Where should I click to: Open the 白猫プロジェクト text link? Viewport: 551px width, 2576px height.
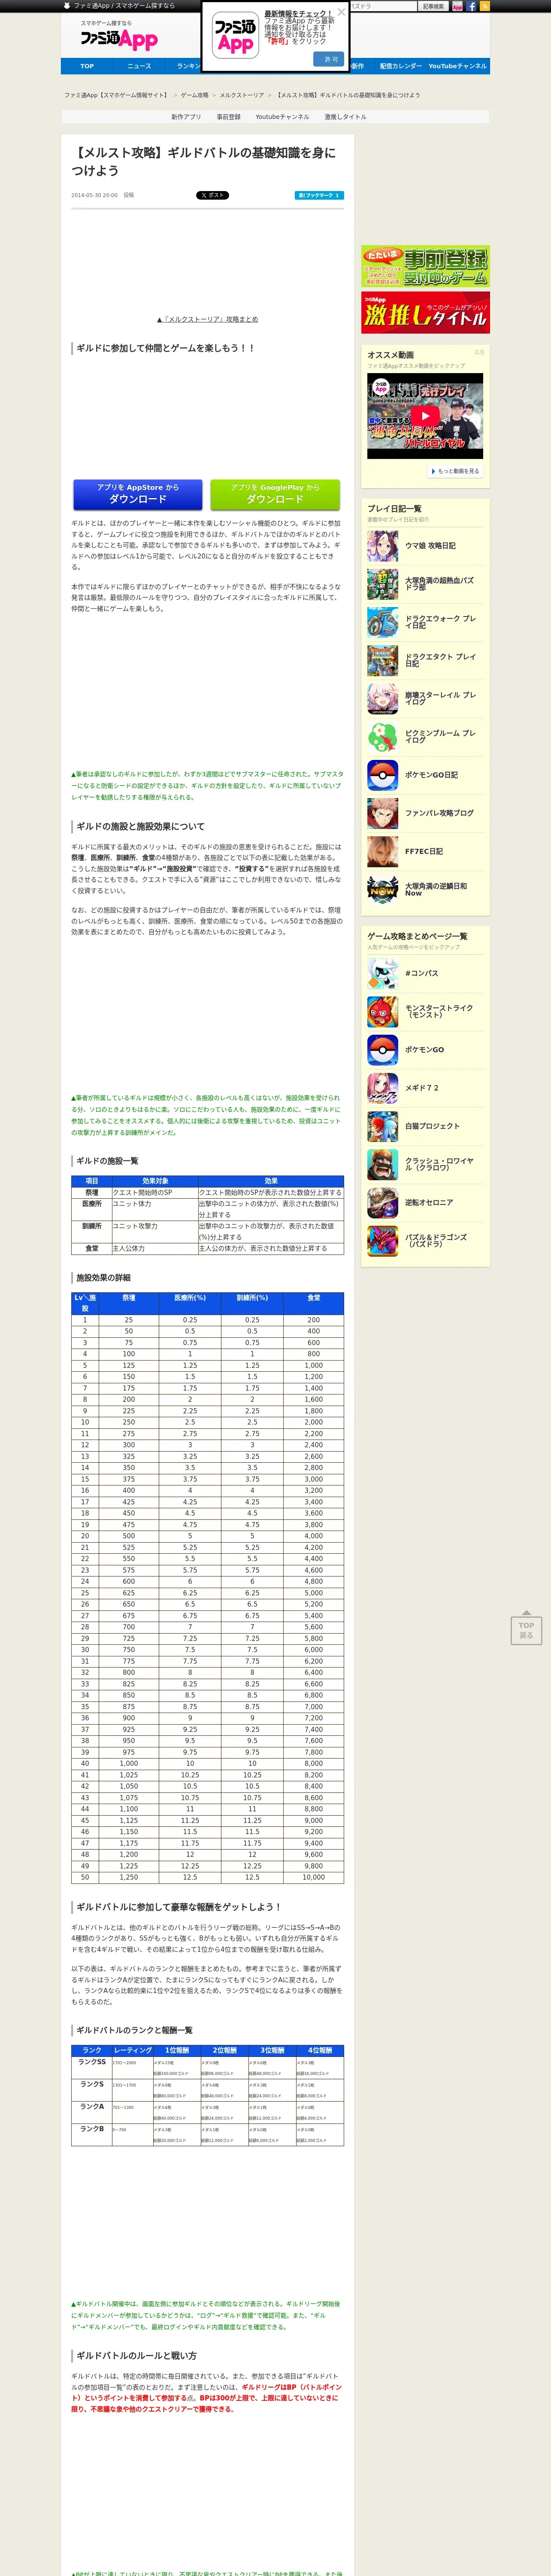click(432, 1126)
